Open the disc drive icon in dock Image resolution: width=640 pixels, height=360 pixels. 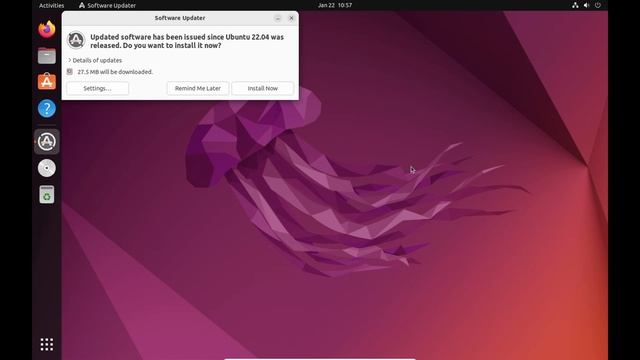click(47, 168)
